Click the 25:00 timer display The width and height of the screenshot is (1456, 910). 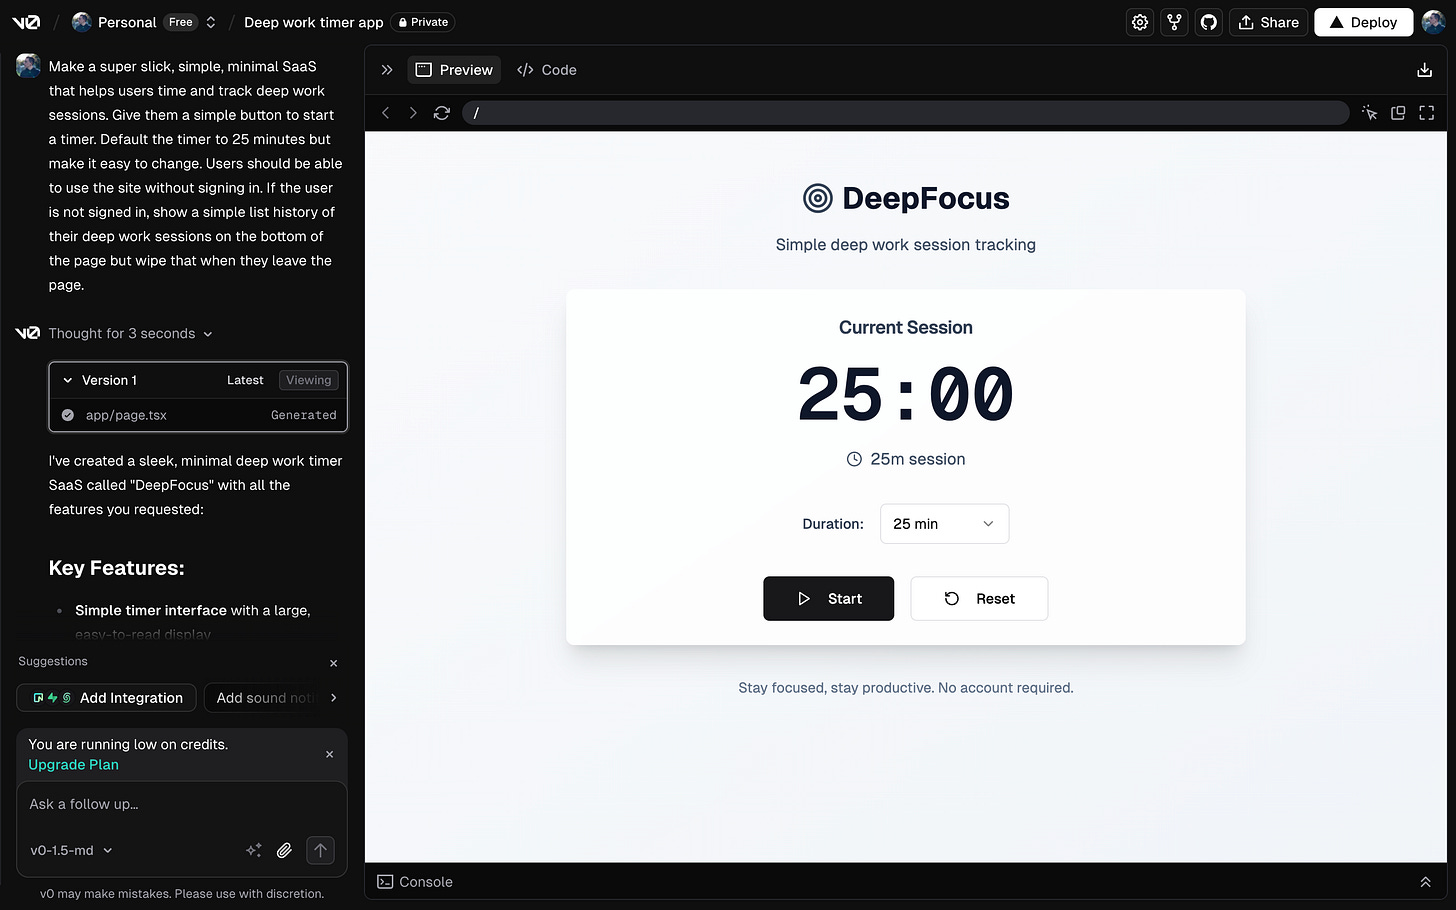pos(906,394)
